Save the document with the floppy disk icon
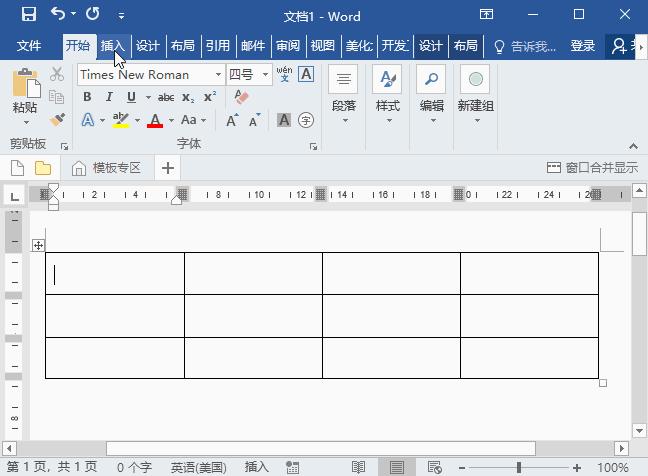The width and height of the screenshot is (648, 476). pyautogui.click(x=29, y=14)
